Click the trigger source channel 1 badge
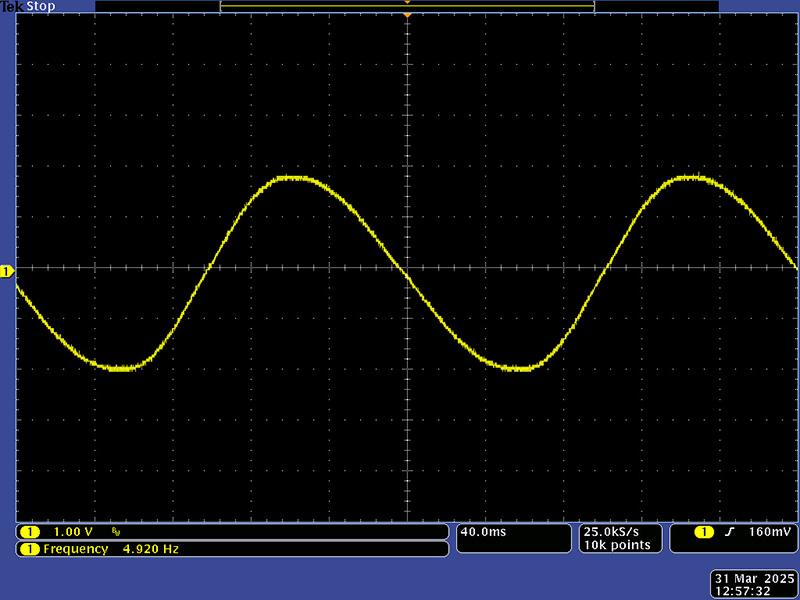Screen dimensions: 800x600 pyautogui.click(x=705, y=532)
